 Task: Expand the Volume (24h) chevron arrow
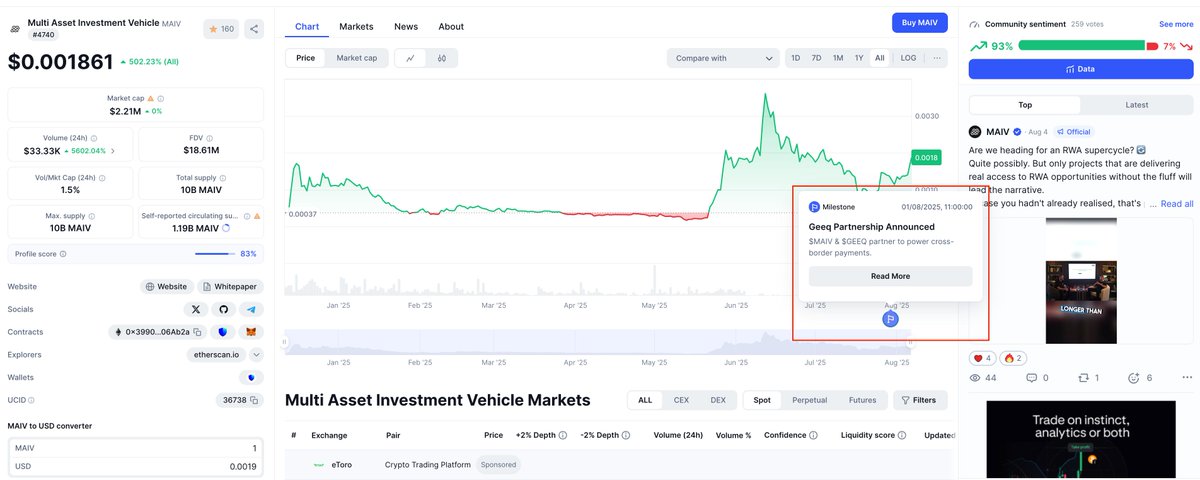pyautogui.click(x=112, y=151)
